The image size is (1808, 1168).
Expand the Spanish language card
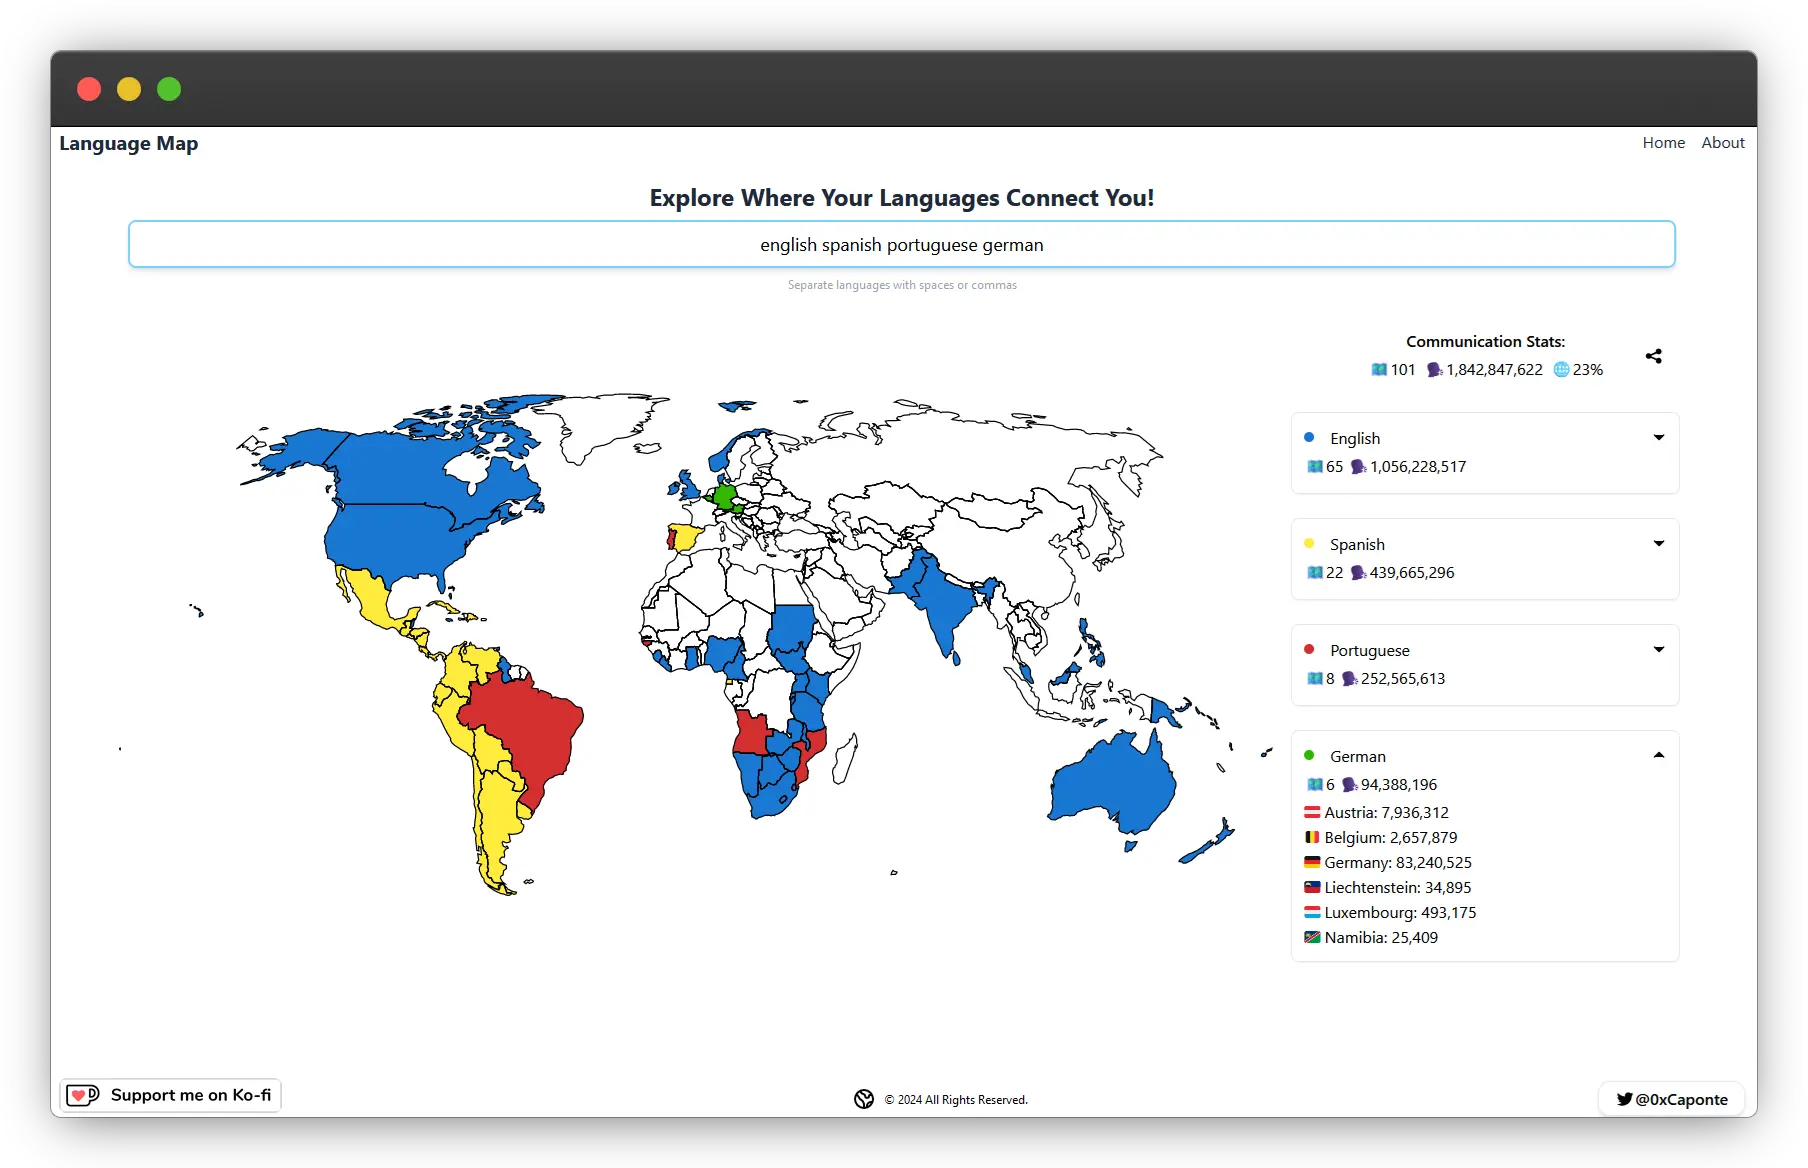[x=1659, y=543]
